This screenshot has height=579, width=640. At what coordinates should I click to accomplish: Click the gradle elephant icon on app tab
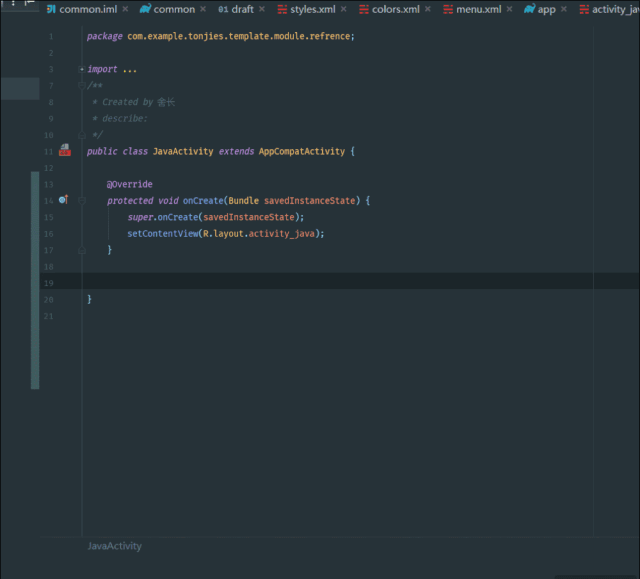pyautogui.click(x=529, y=9)
